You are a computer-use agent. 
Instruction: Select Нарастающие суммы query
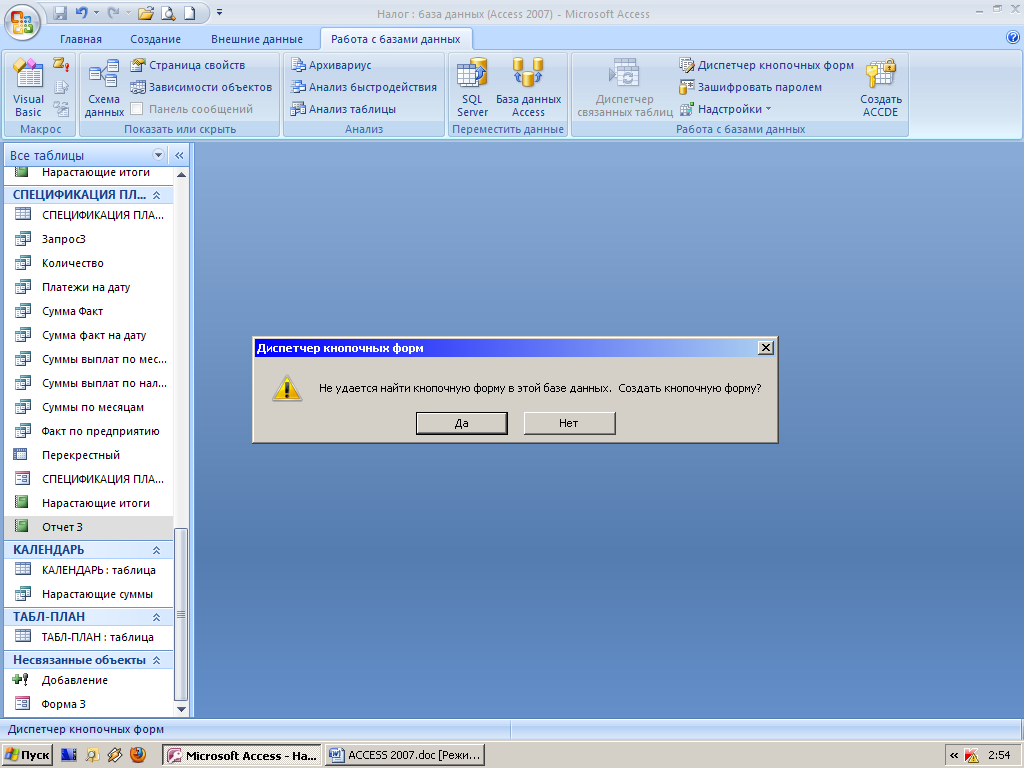[x=89, y=594]
